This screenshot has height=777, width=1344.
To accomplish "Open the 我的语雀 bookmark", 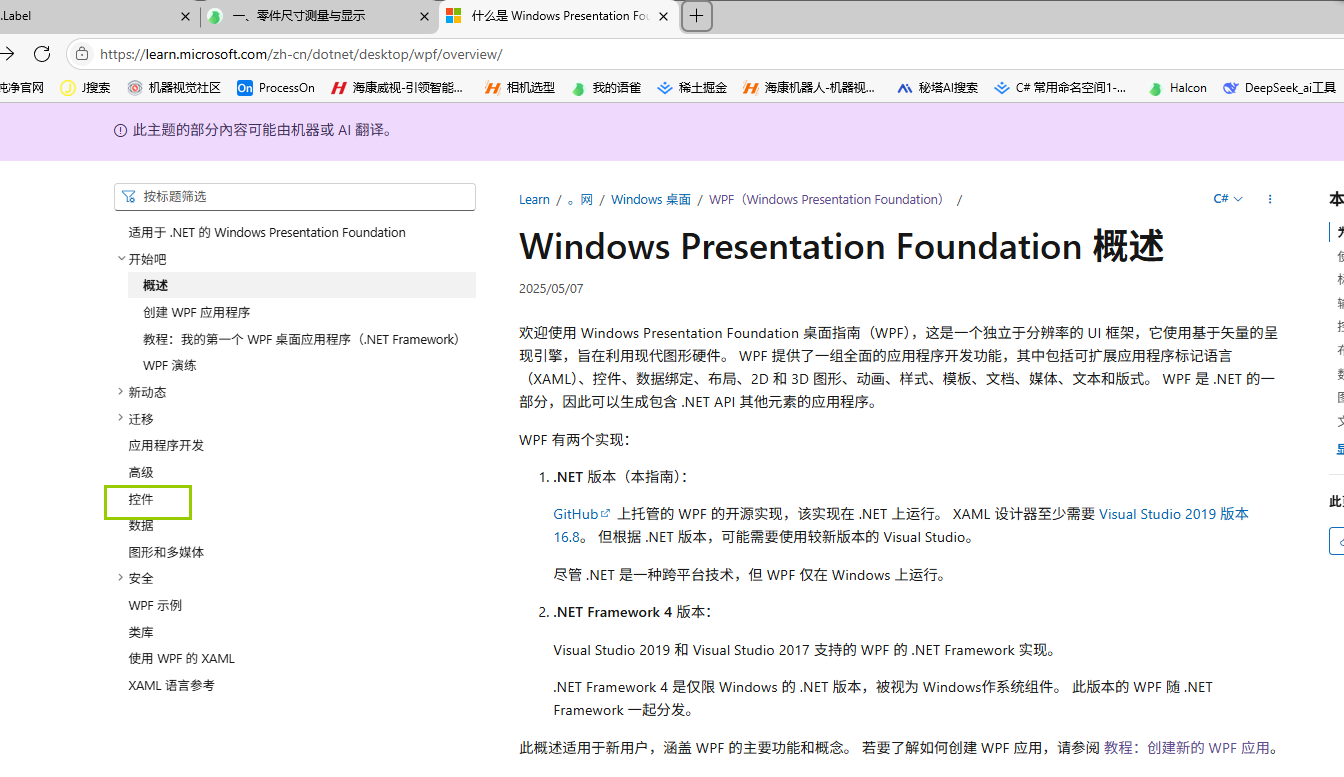I will (606, 88).
